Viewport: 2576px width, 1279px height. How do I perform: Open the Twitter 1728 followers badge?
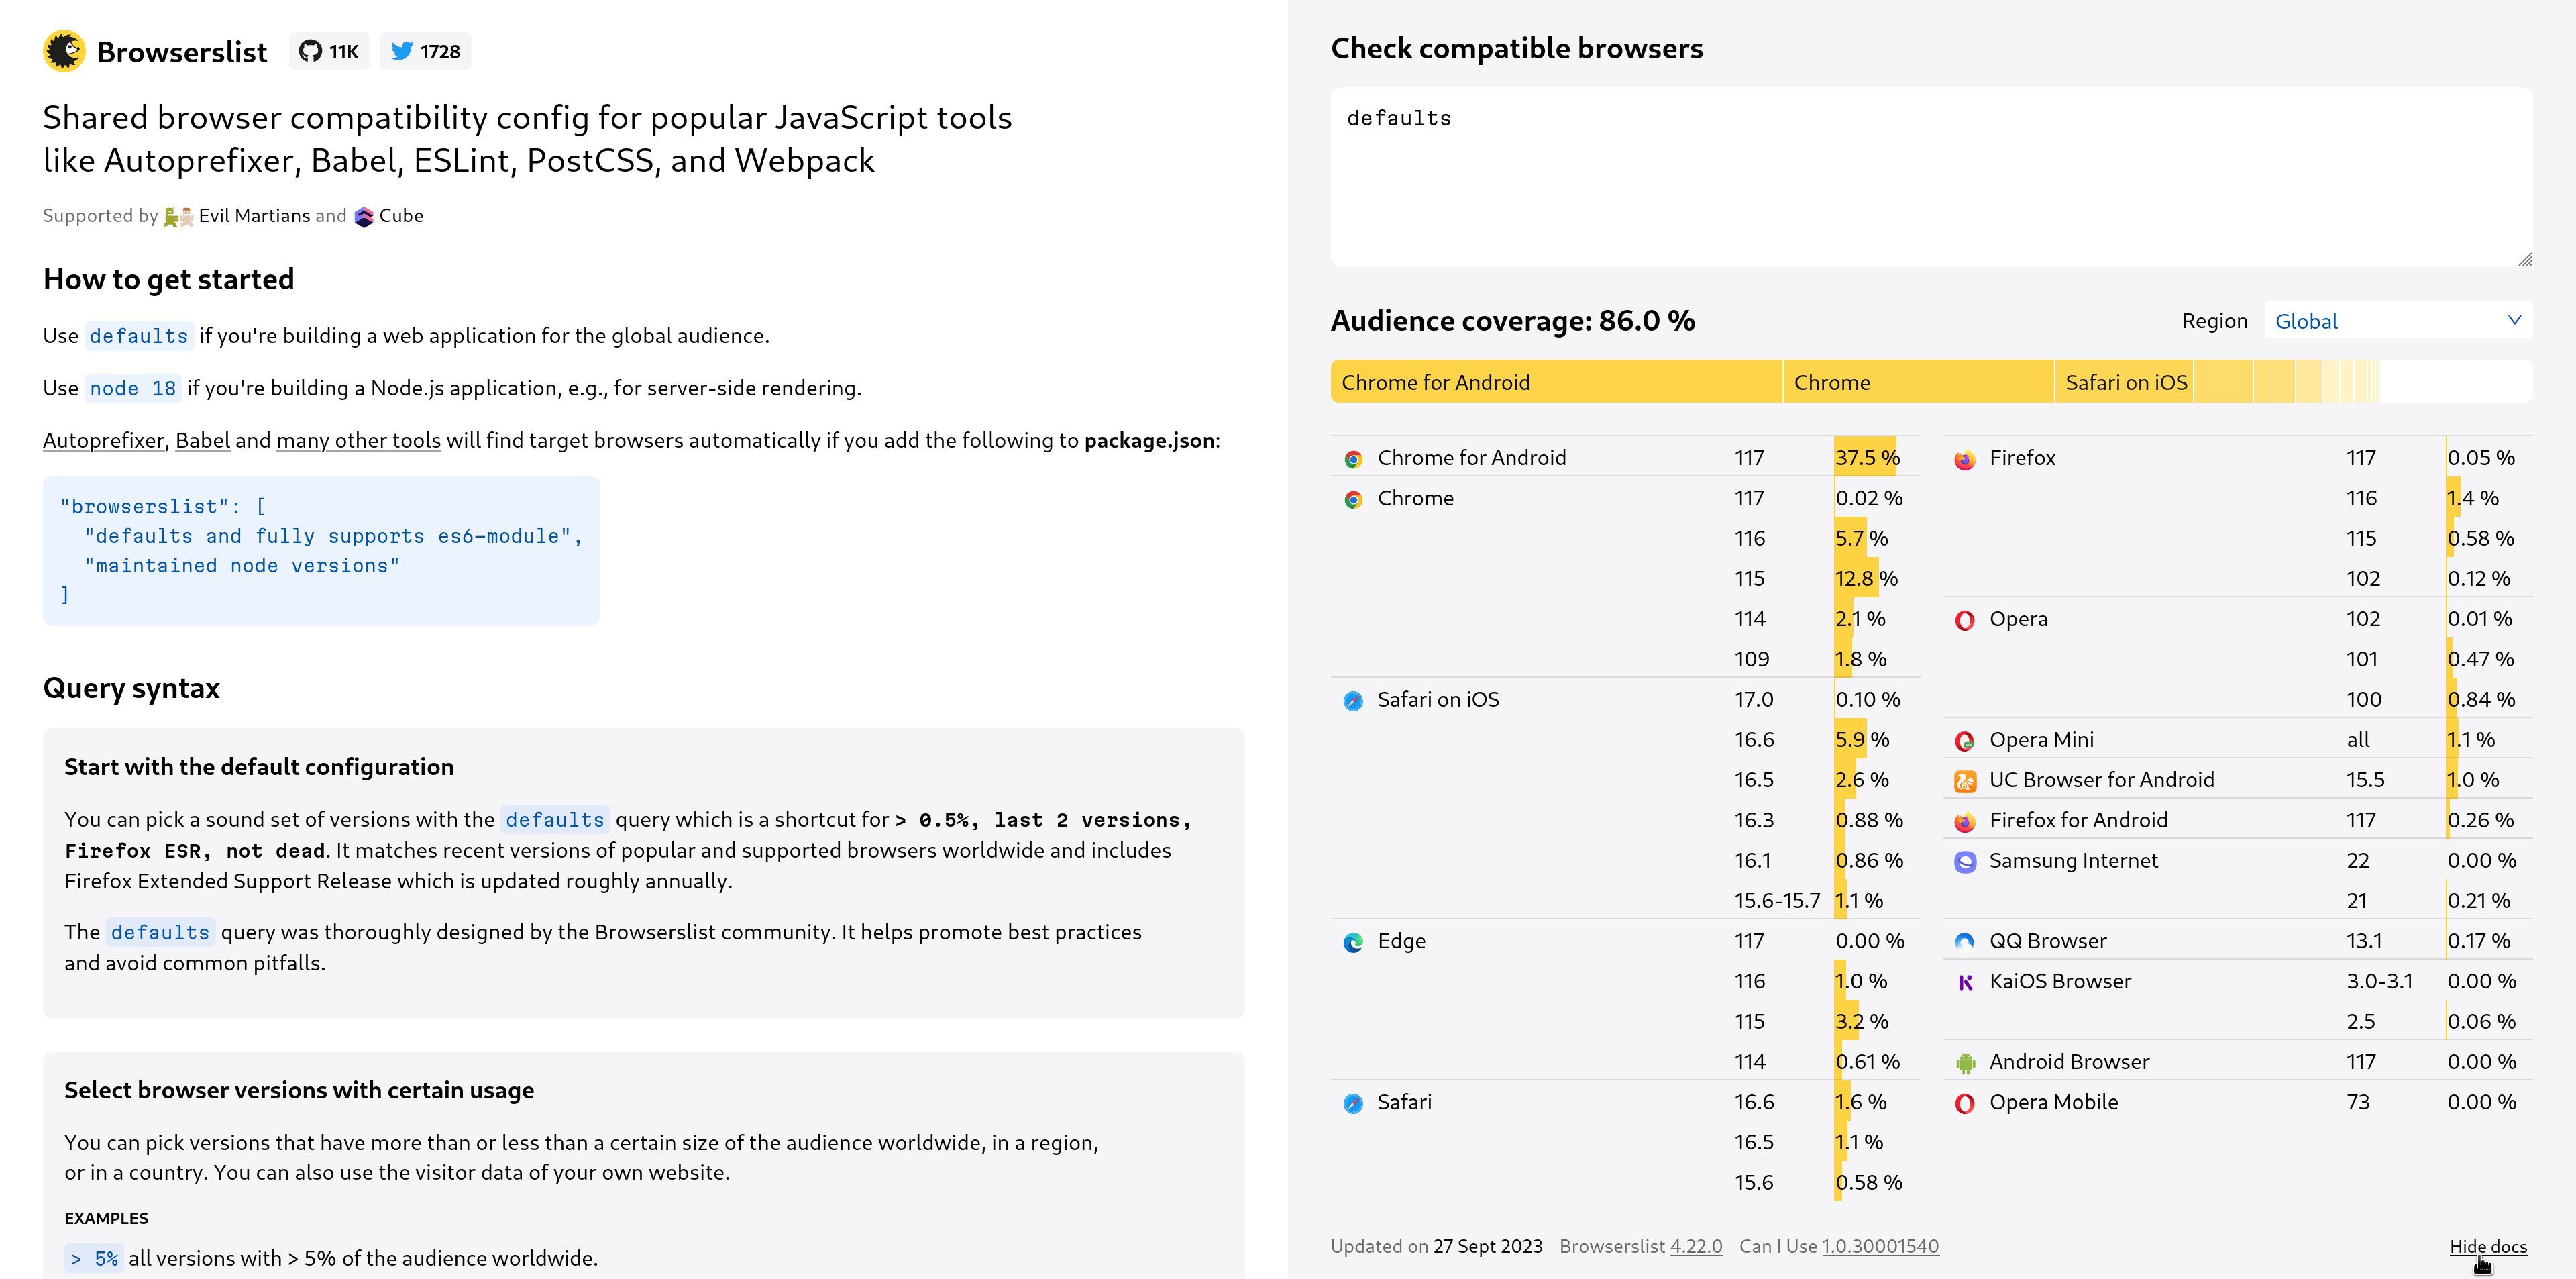pyautogui.click(x=425, y=51)
